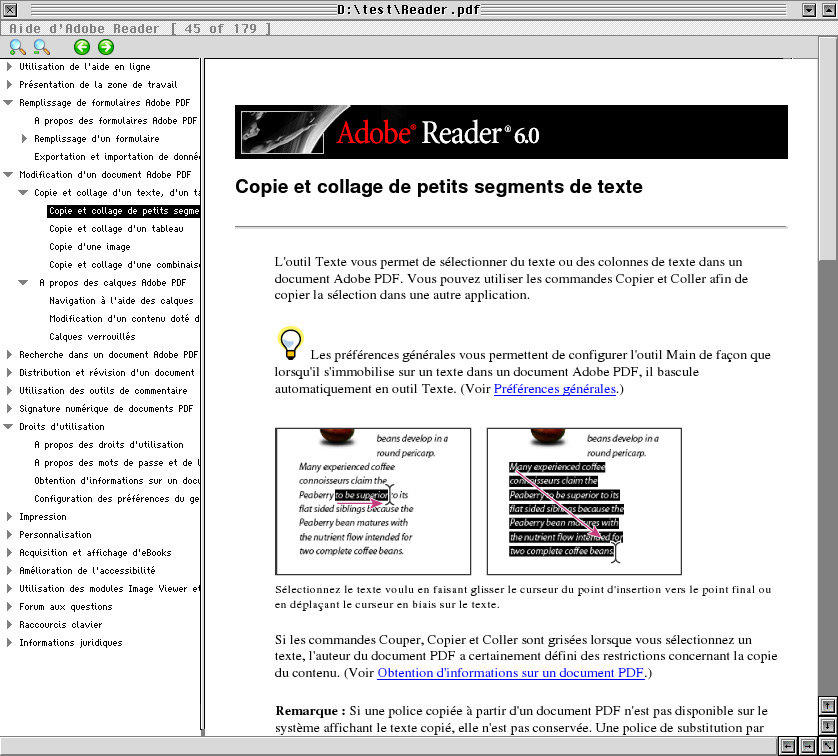Viewport: 838px width, 756px height.
Task: Click the "Forum aux questions" topic
Action: tap(66, 607)
